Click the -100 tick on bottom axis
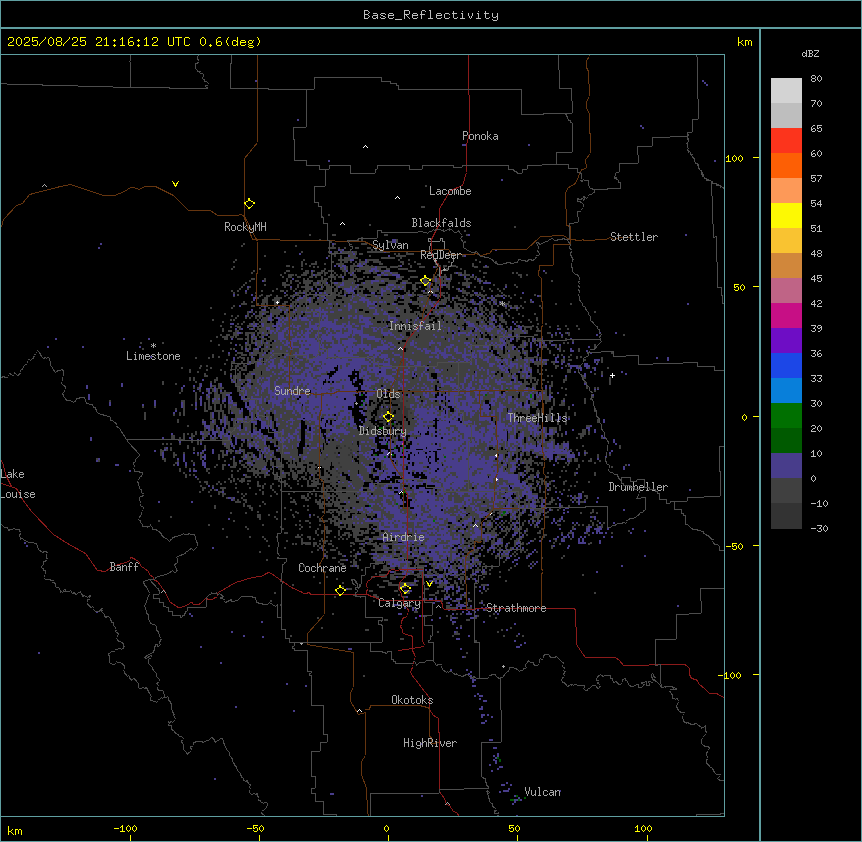This screenshot has width=862, height=842. [x=126, y=828]
